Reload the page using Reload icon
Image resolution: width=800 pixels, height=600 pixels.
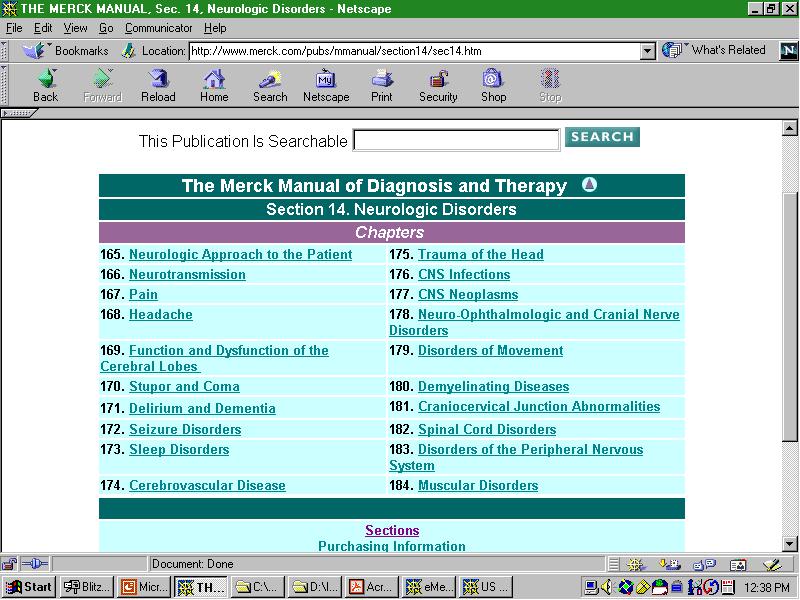[158, 79]
